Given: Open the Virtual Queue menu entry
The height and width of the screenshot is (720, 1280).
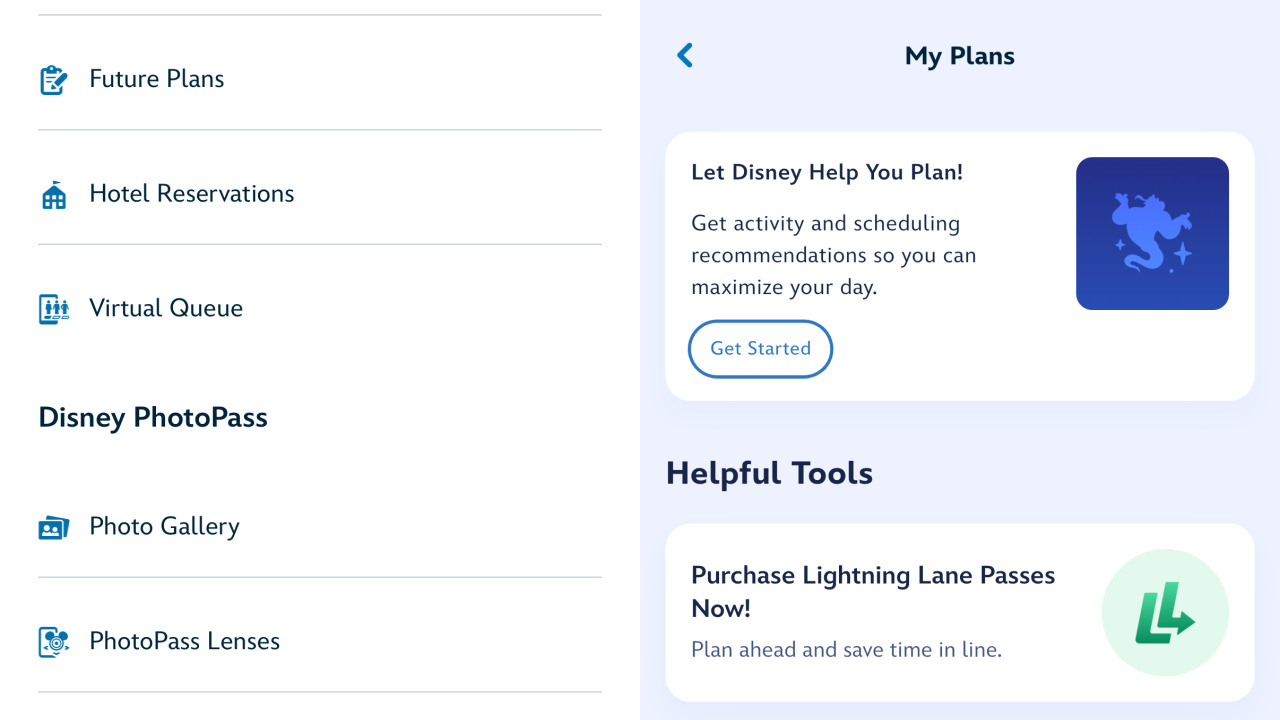Looking at the screenshot, I should click(x=166, y=308).
